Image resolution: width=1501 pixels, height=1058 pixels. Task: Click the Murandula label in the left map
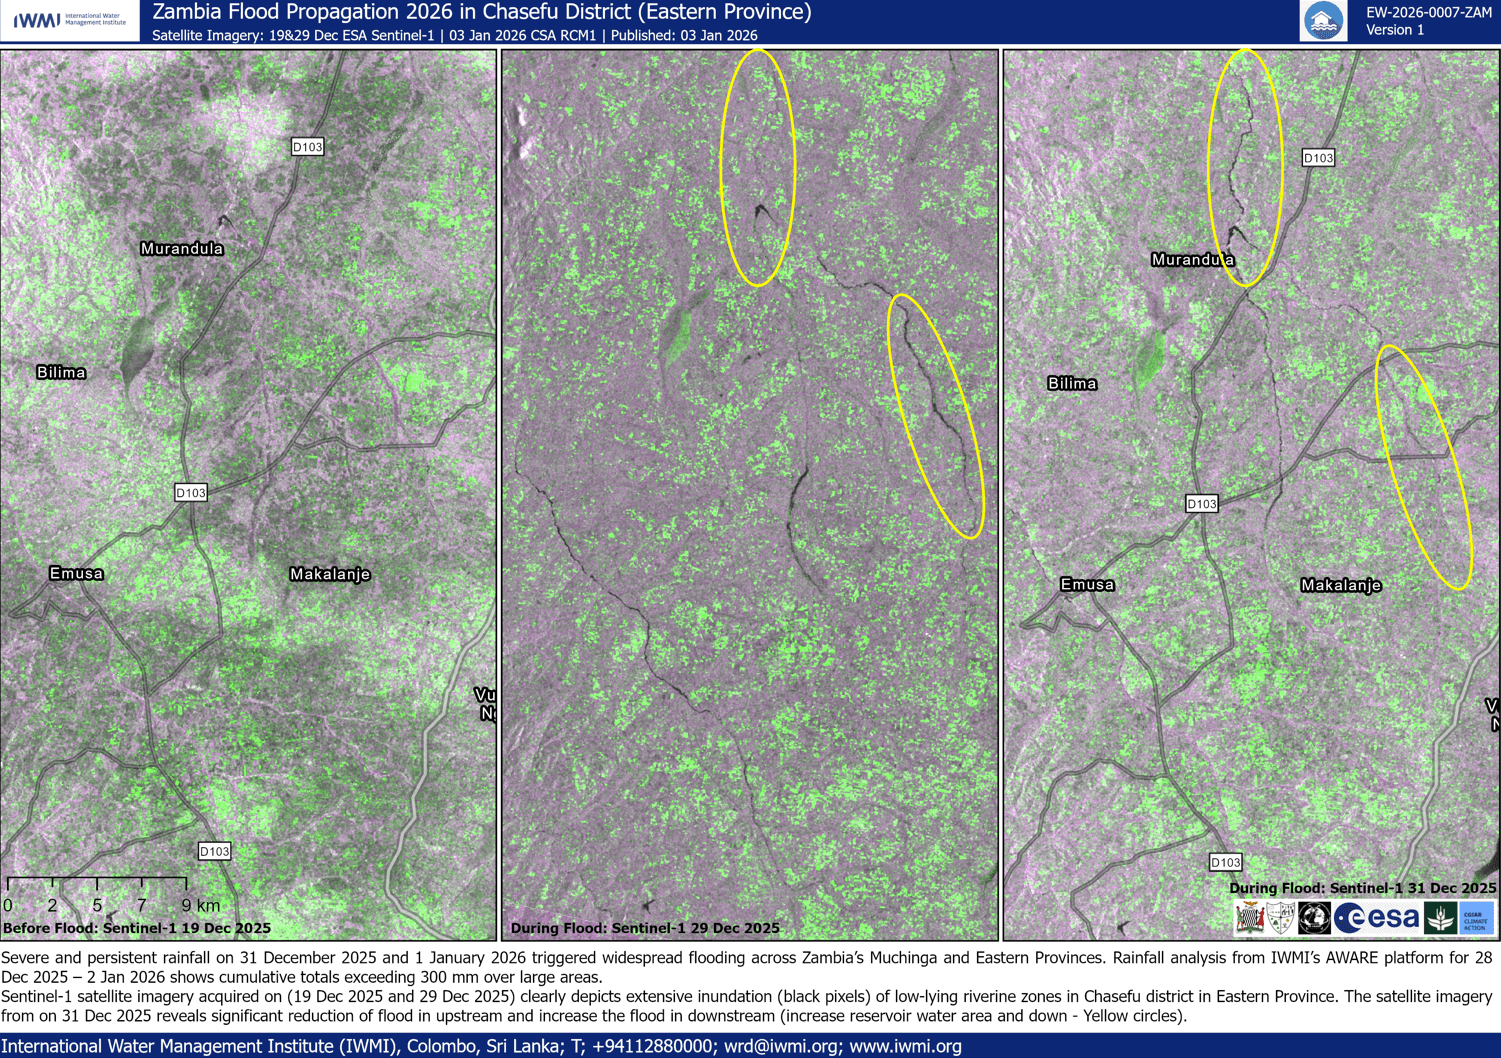[182, 249]
